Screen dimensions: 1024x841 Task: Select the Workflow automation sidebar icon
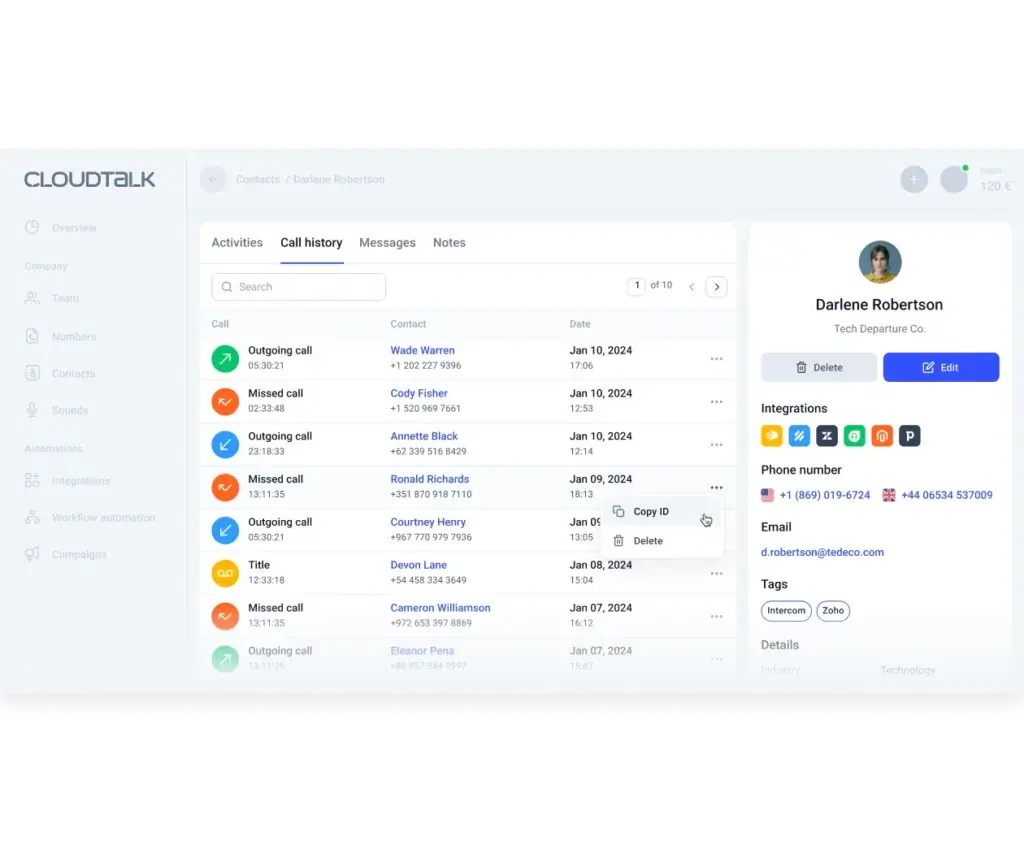pos(32,517)
